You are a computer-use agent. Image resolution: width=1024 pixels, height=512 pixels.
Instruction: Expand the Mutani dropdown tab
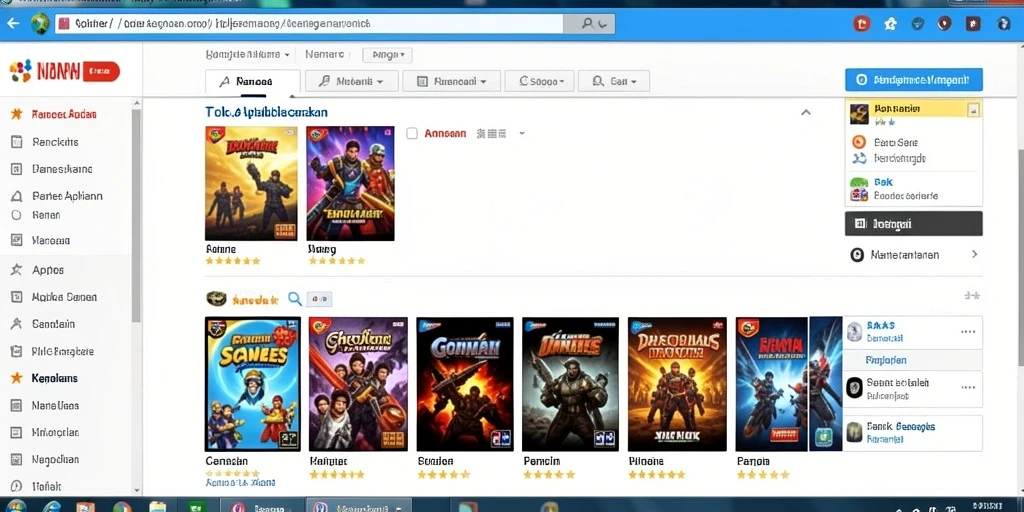click(352, 82)
